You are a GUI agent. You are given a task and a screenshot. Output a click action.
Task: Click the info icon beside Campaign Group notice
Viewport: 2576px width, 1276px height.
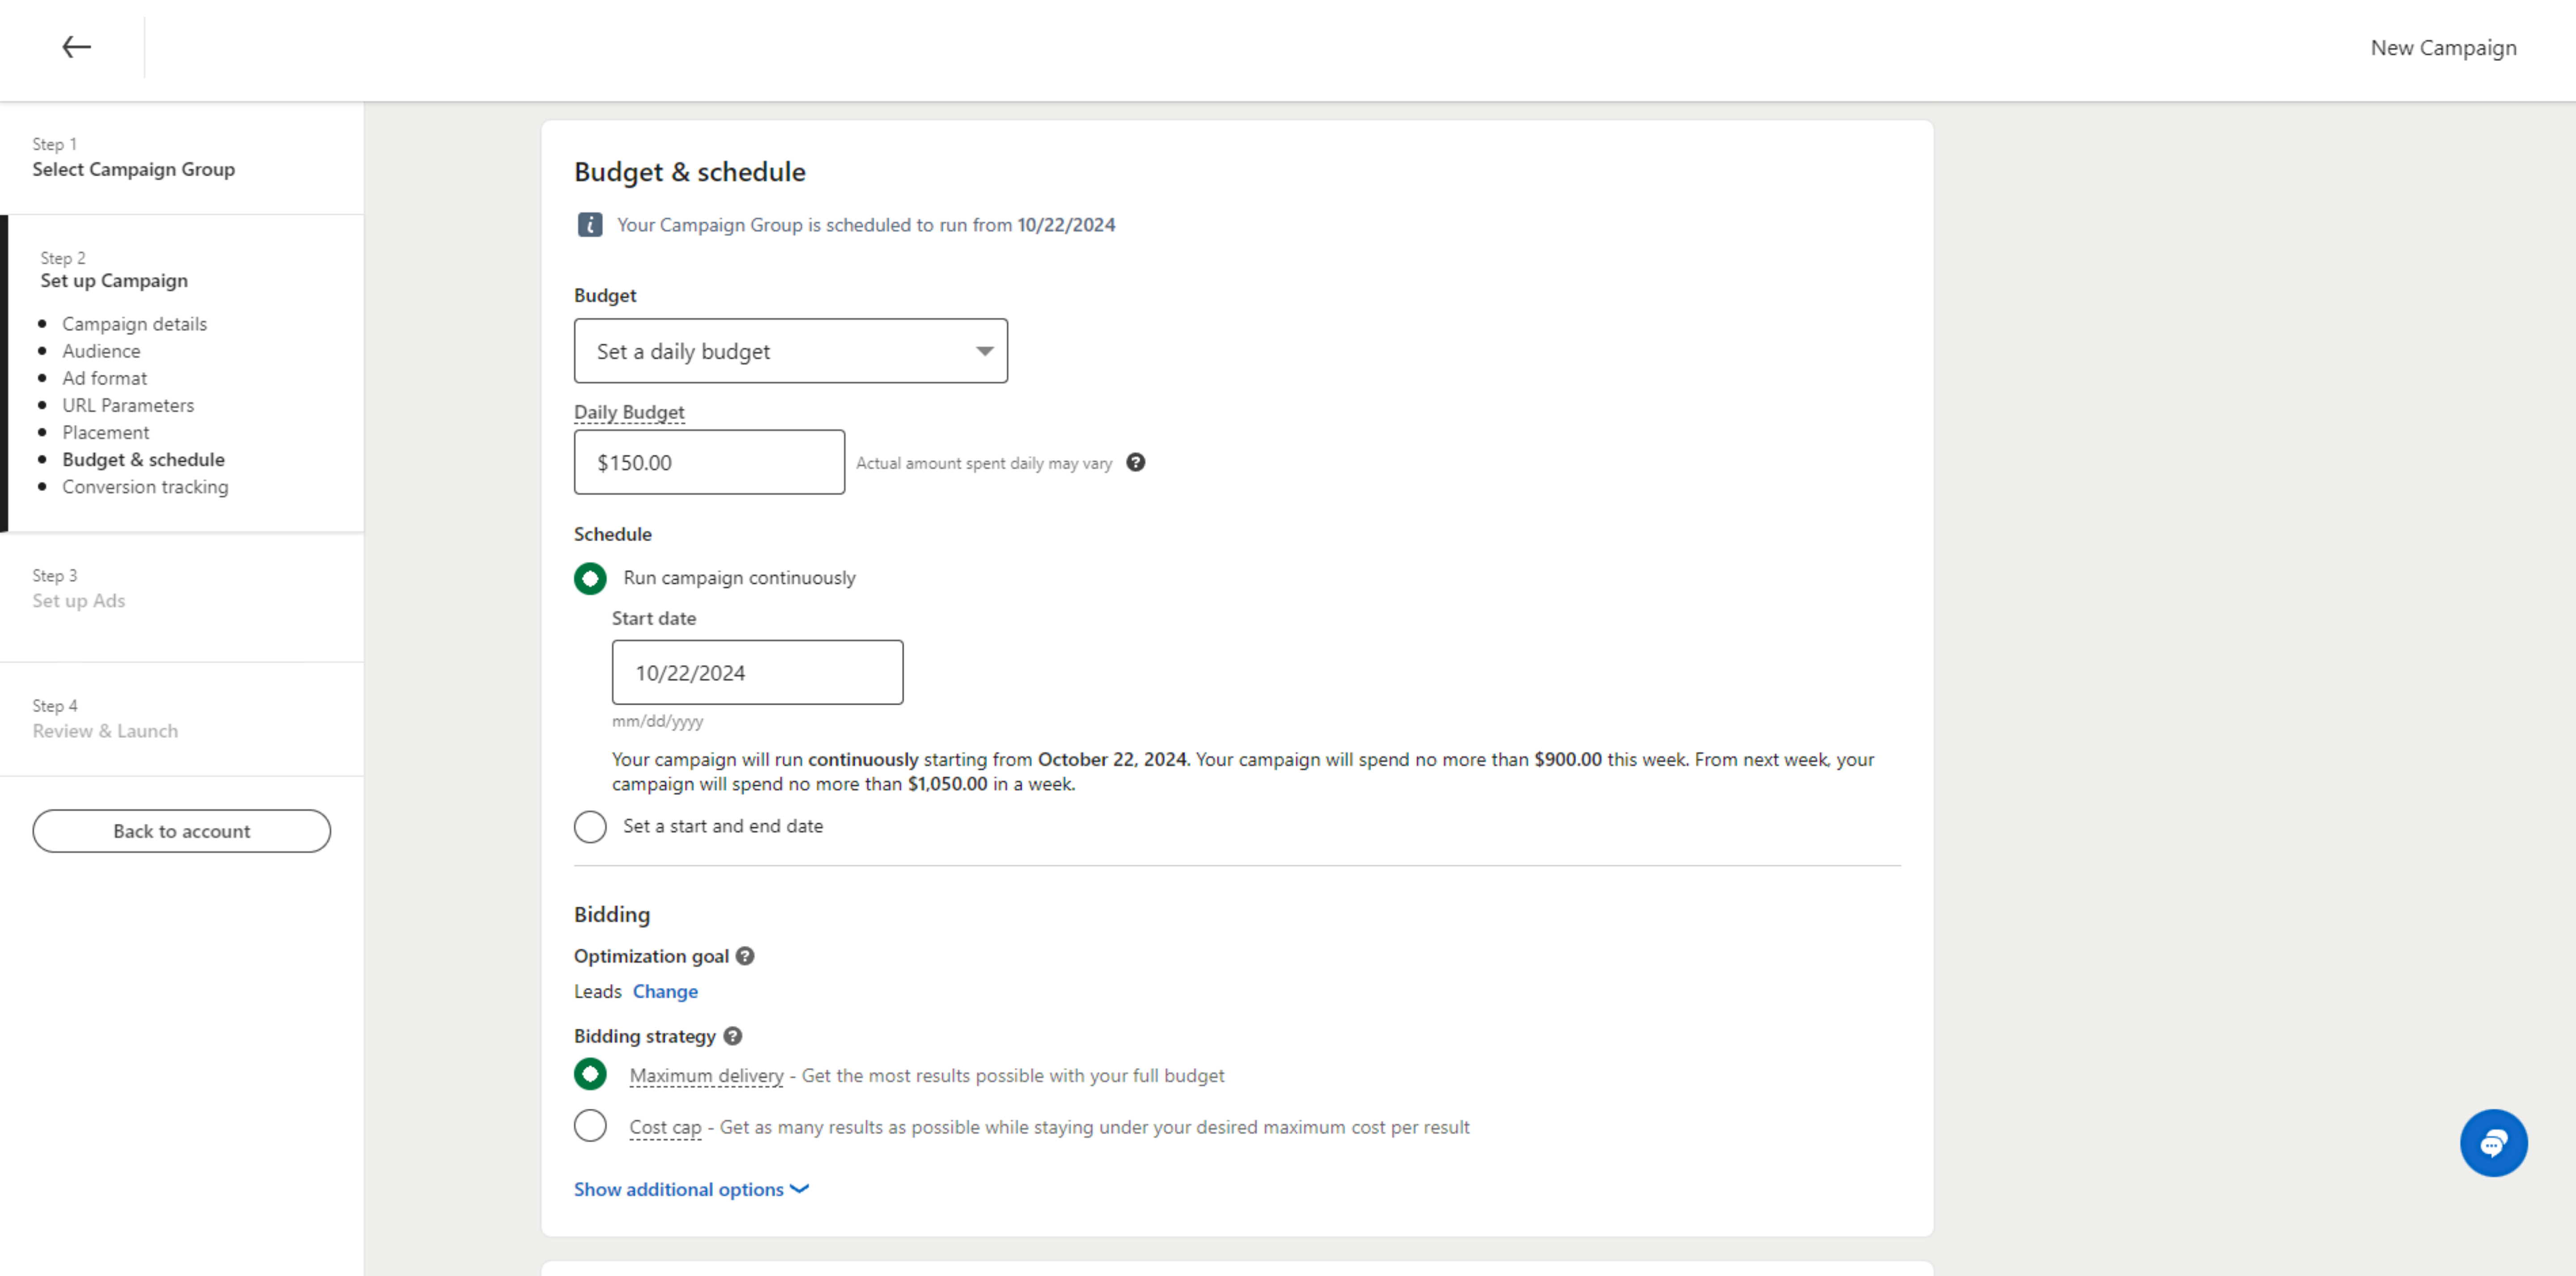tap(590, 225)
